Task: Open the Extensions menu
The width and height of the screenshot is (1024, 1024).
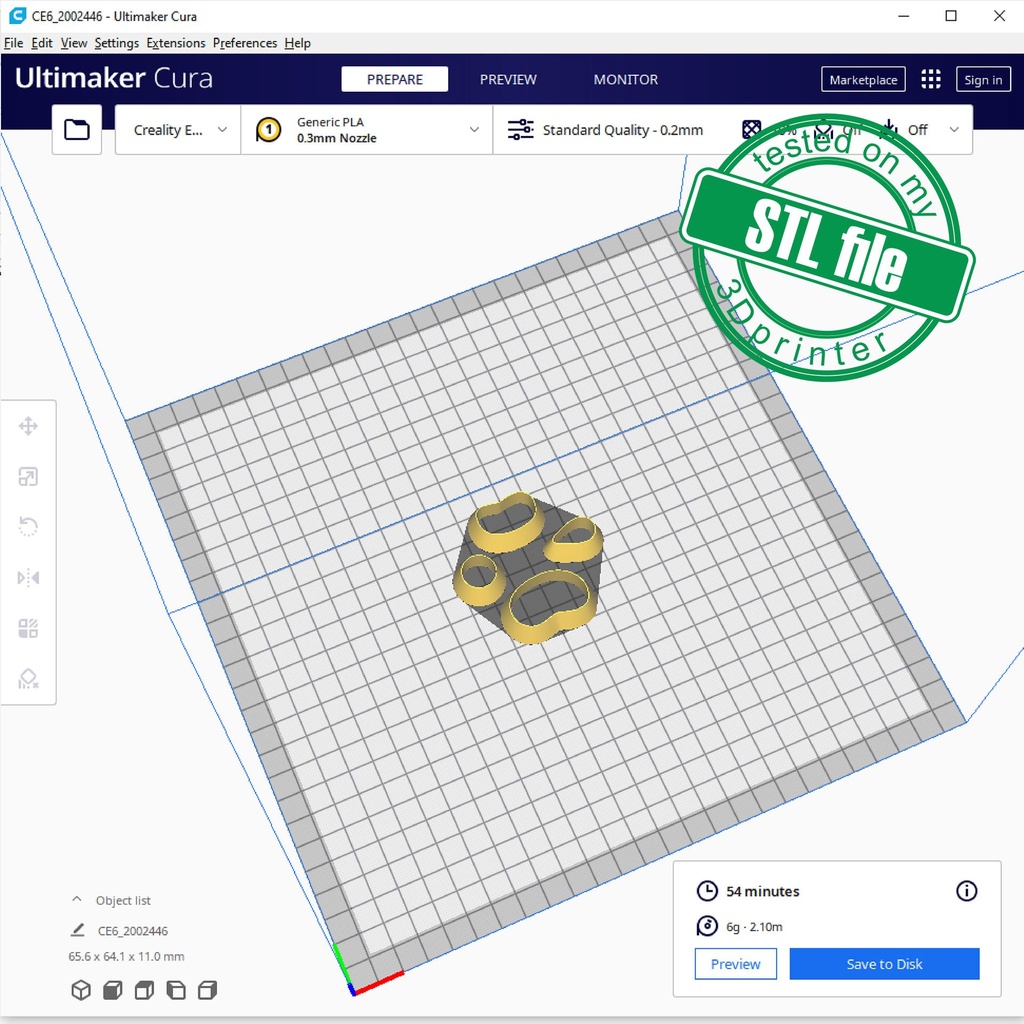Action: click(175, 43)
